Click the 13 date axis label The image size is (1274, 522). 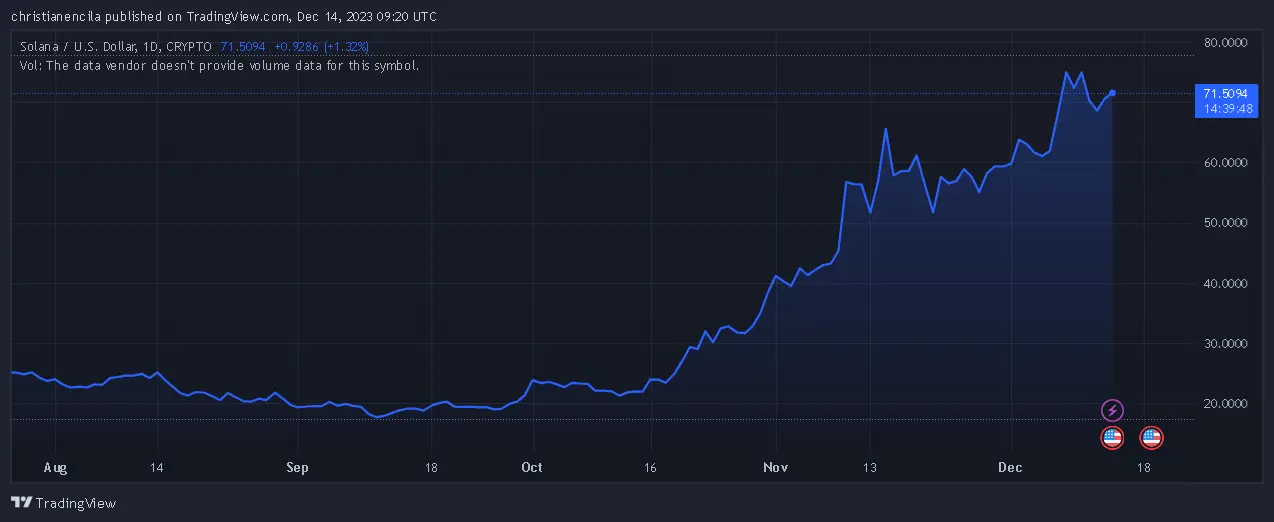pos(870,467)
